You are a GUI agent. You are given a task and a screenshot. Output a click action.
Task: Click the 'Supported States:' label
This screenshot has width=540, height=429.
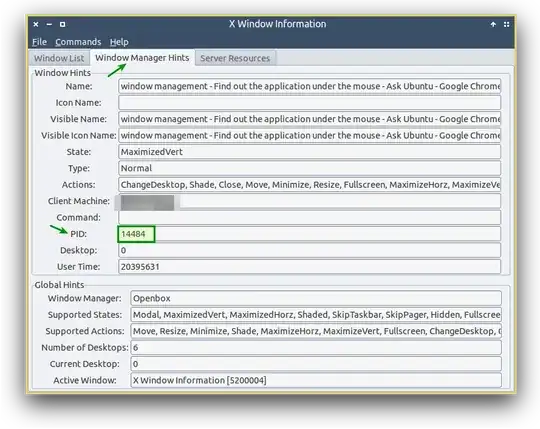(85, 315)
